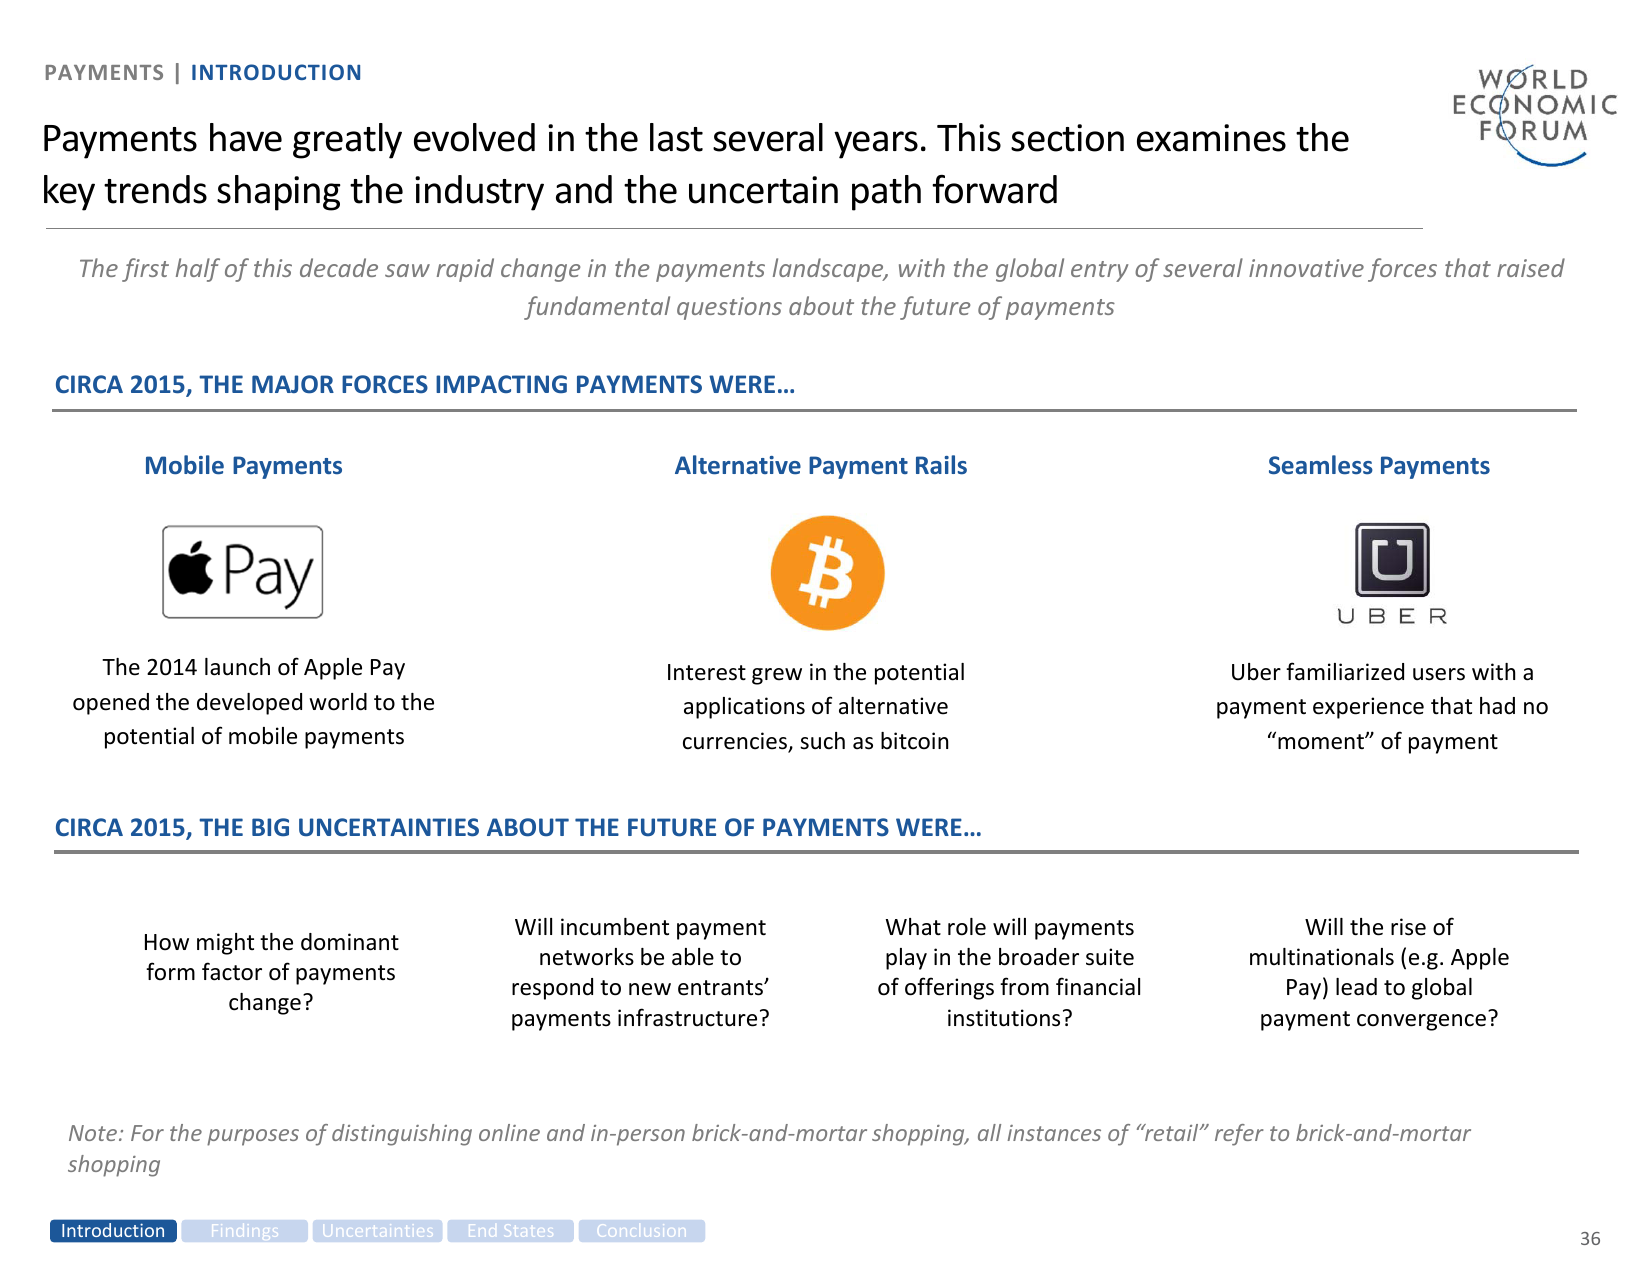1650x1275 pixels.
Task: Switch to the Uncertainties tab
Action: coord(378,1231)
